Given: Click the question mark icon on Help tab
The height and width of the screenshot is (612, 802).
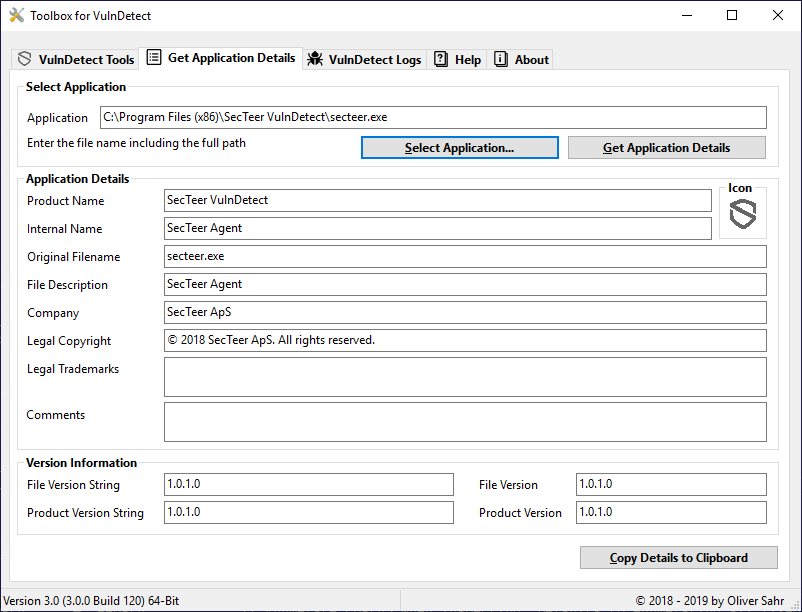Looking at the screenshot, I should [440, 59].
